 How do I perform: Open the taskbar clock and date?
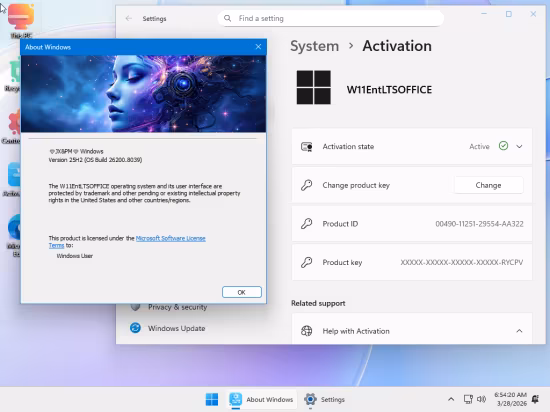tap(511, 399)
